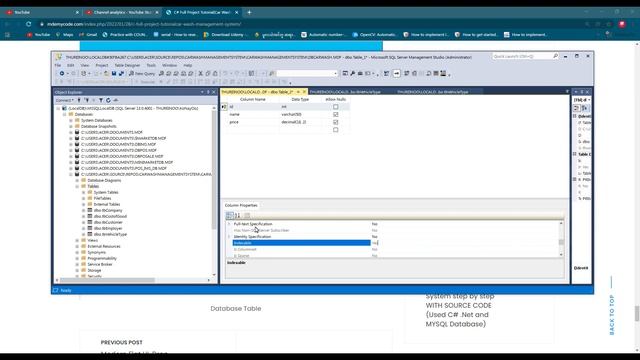This screenshot has width=640, height=360.
Task: Click the Cut scissors icon in toolbar
Action: [x=200, y=73]
